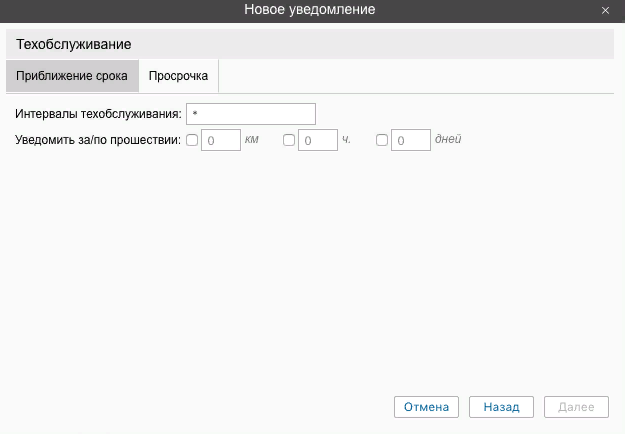Click the Далее button
Viewport: 625px width, 434px height.
(576, 407)
